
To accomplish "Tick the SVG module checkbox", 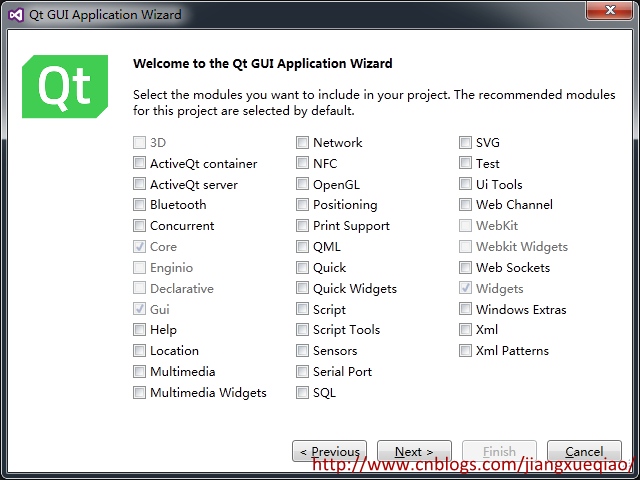I will click(x=465, y=142).
